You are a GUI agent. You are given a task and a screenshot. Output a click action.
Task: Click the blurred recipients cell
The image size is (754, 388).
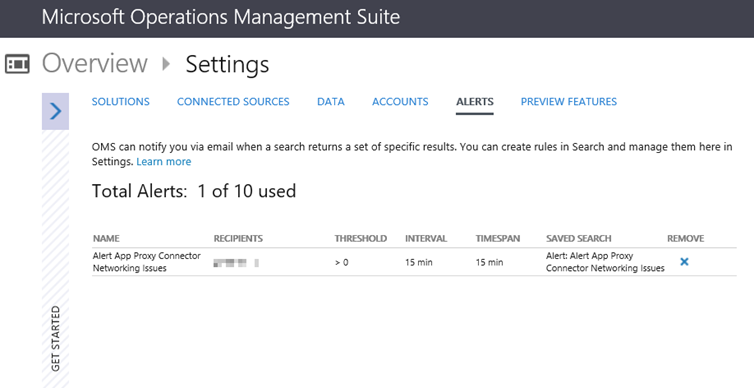tap(236, 263)
